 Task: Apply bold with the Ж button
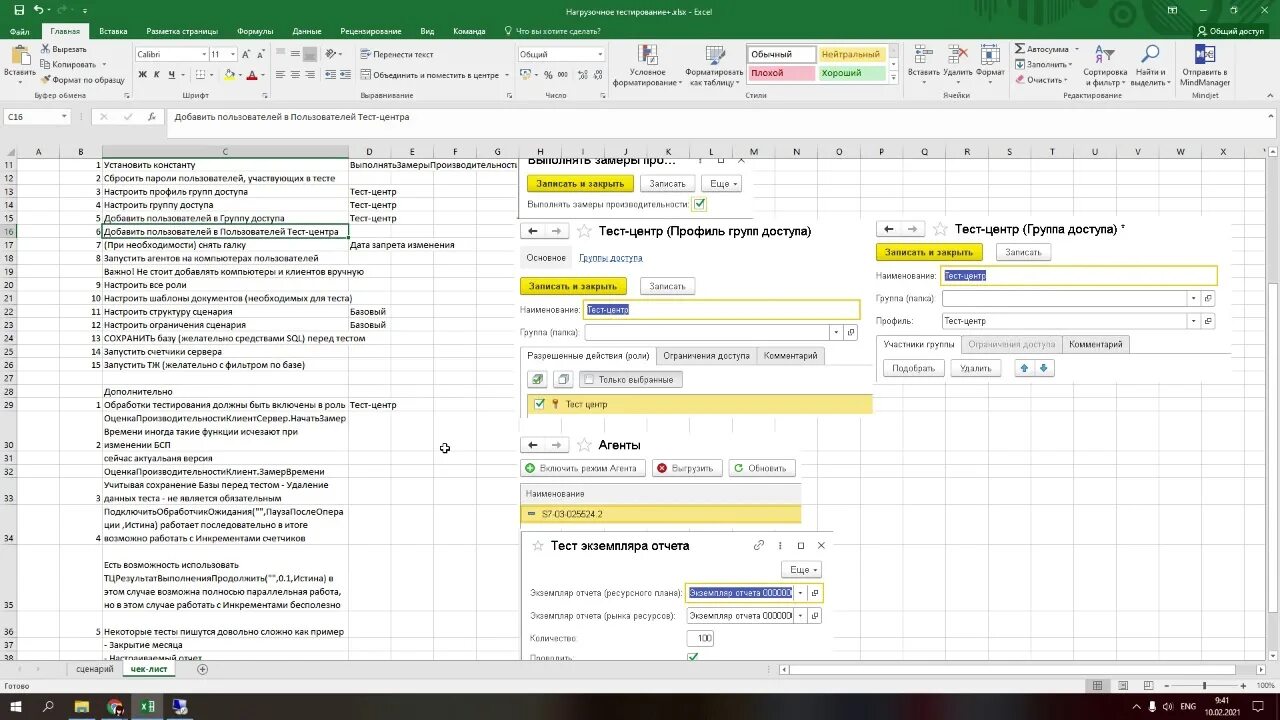click(140, 75)
